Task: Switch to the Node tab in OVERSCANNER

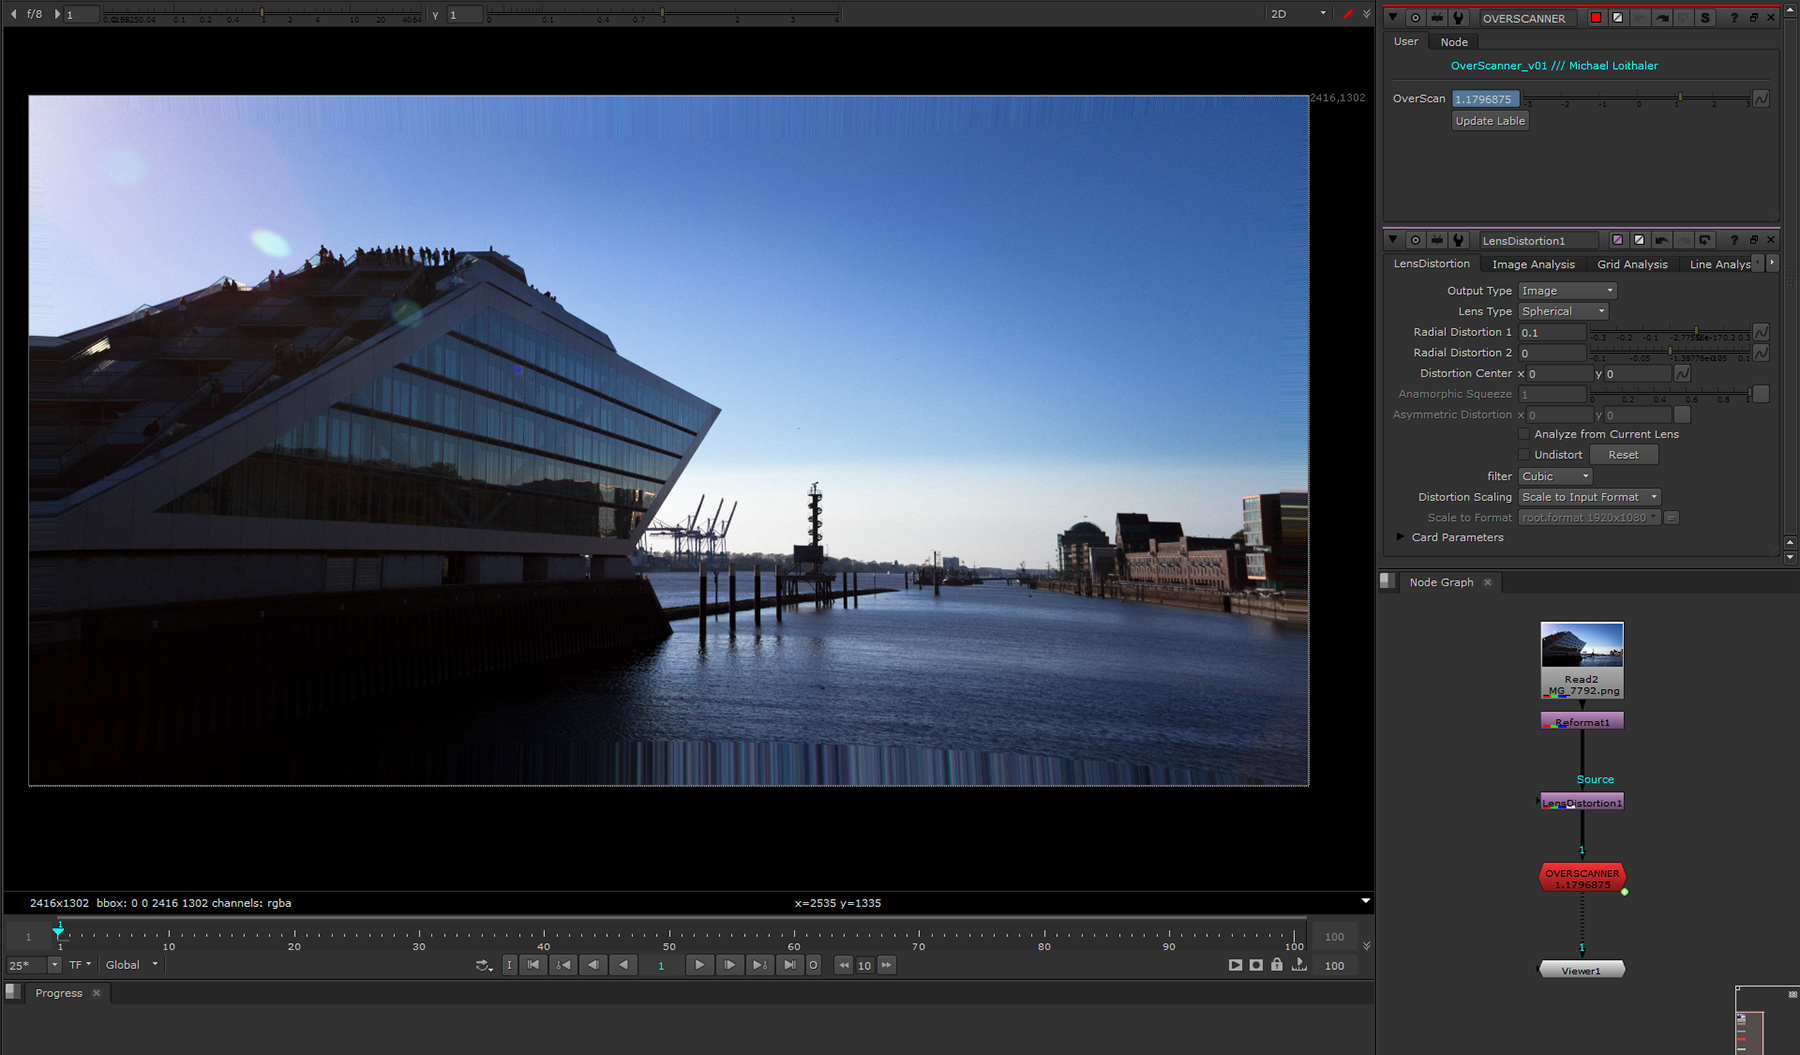Action: tap(1454, 42)
